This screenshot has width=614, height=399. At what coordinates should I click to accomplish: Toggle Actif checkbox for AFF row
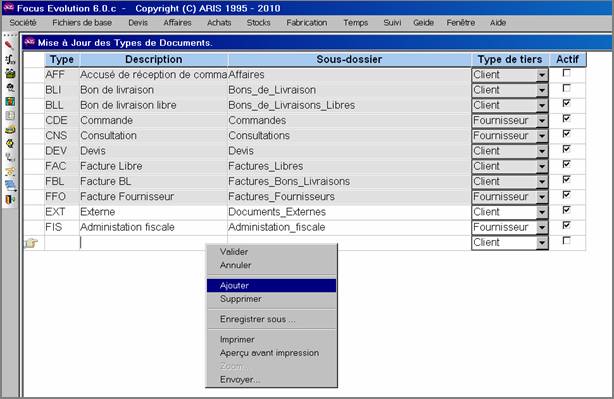coord(566,73)
